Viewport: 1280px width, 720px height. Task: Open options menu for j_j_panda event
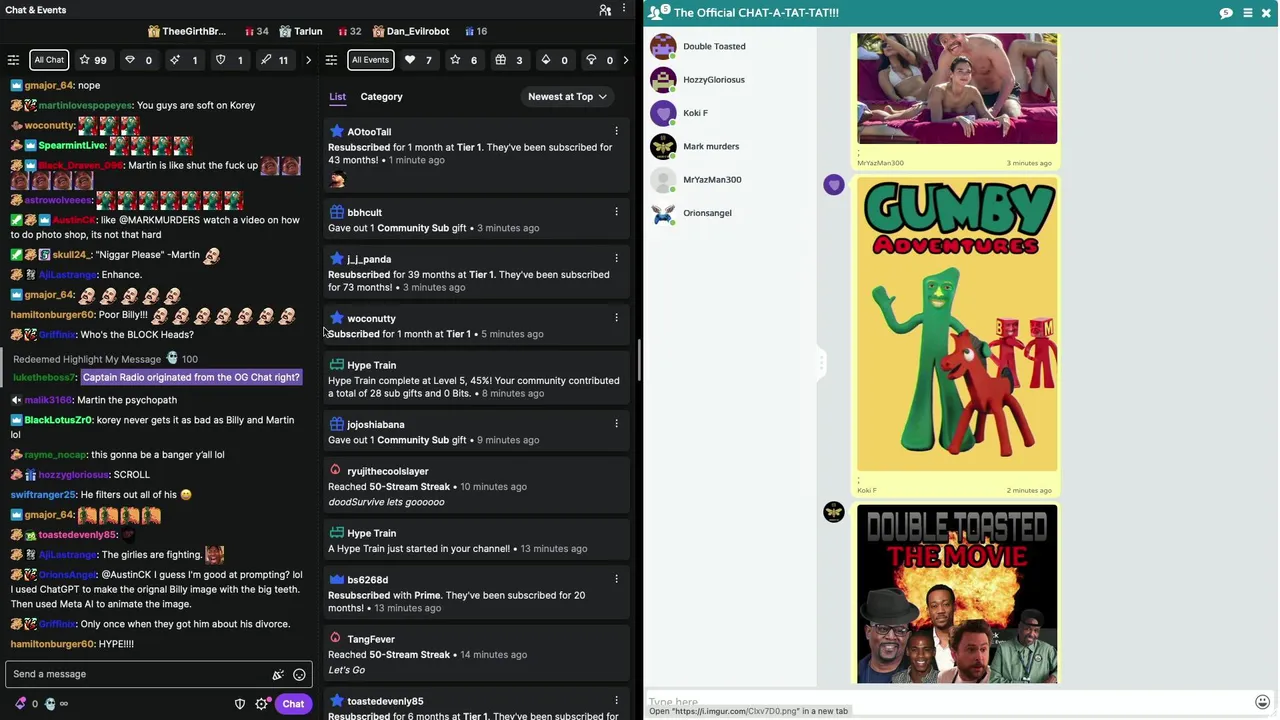pos(617,258)
